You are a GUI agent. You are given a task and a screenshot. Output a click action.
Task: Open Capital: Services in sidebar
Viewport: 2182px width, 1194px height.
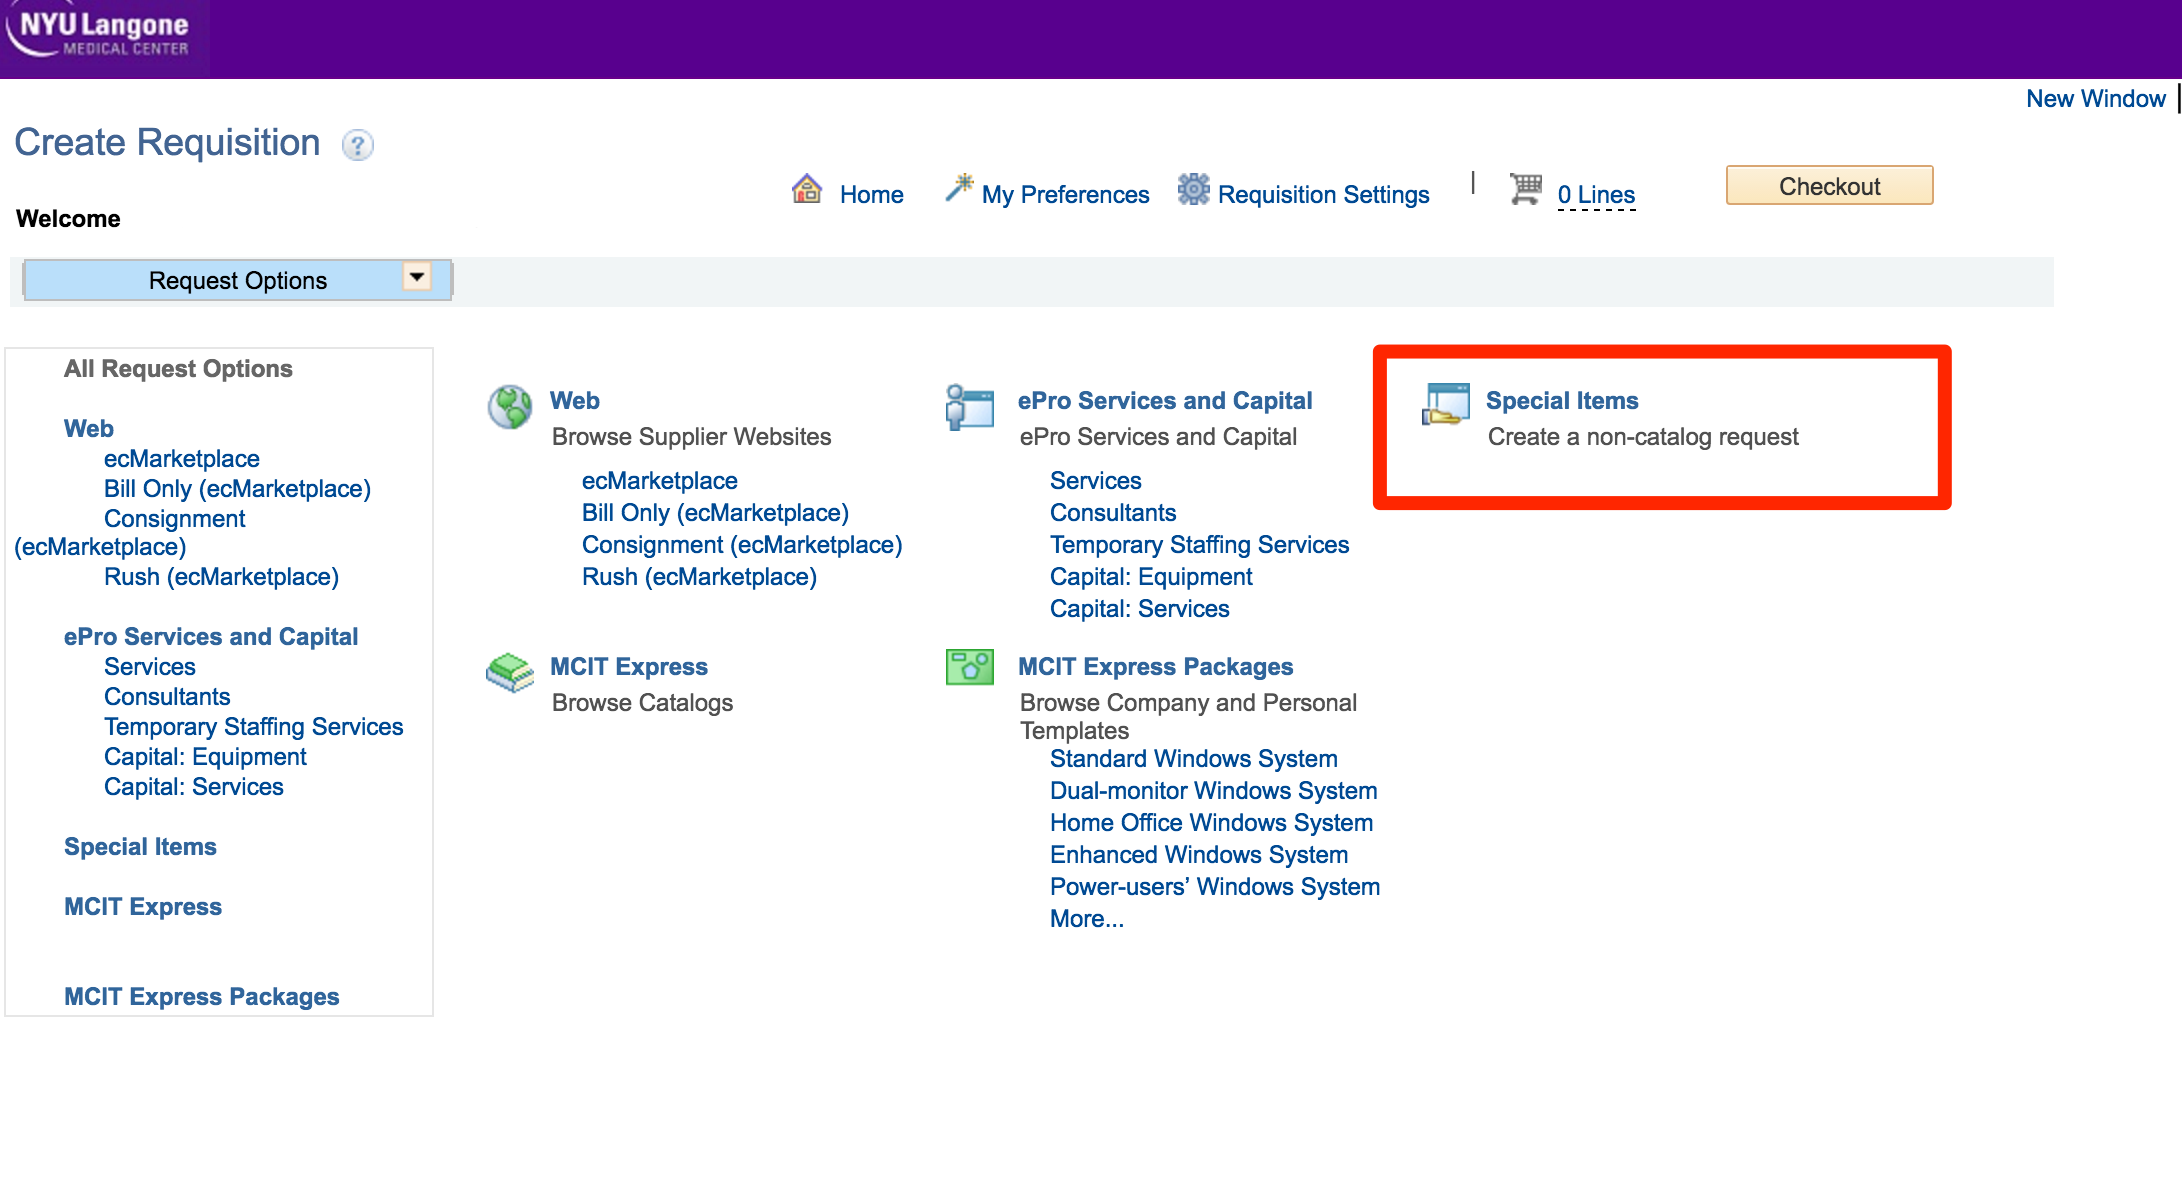[x=194, y=787]
